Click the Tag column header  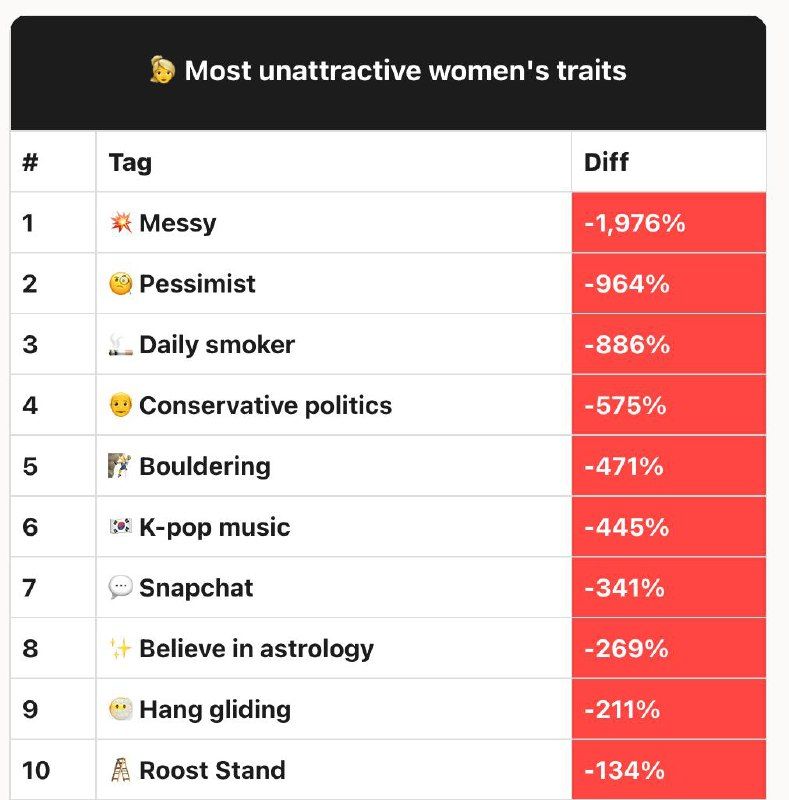point(130,162)
